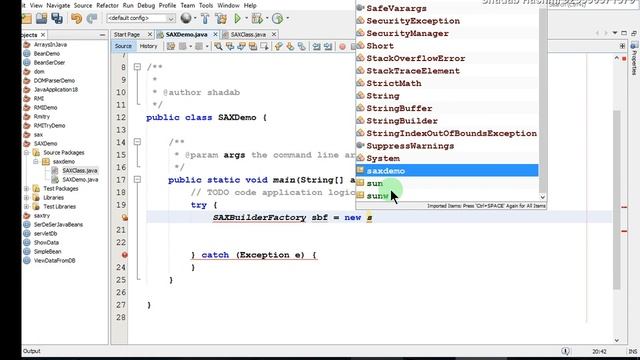The width and height of the screenshot is (640, 360).
Task: Click the Shift Line Left icon
Action: click(x=317, y=47)
